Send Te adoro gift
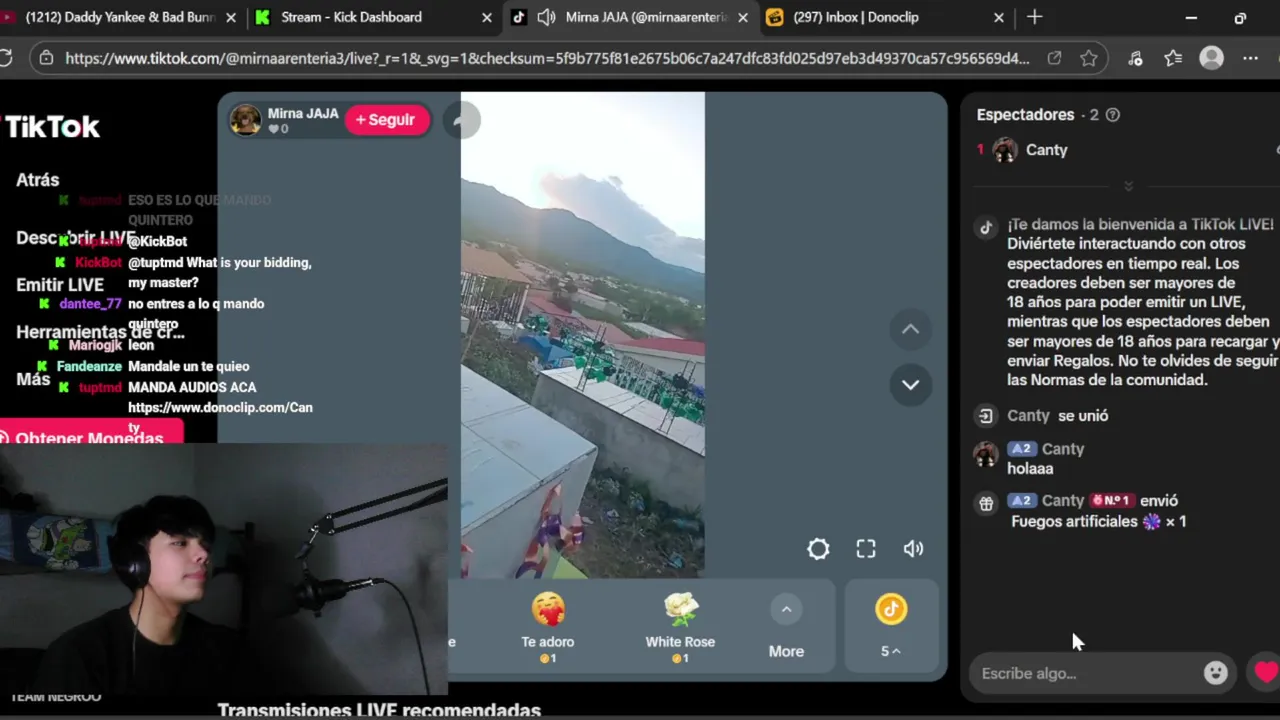Screen dimensions: 1280x720 548,627
